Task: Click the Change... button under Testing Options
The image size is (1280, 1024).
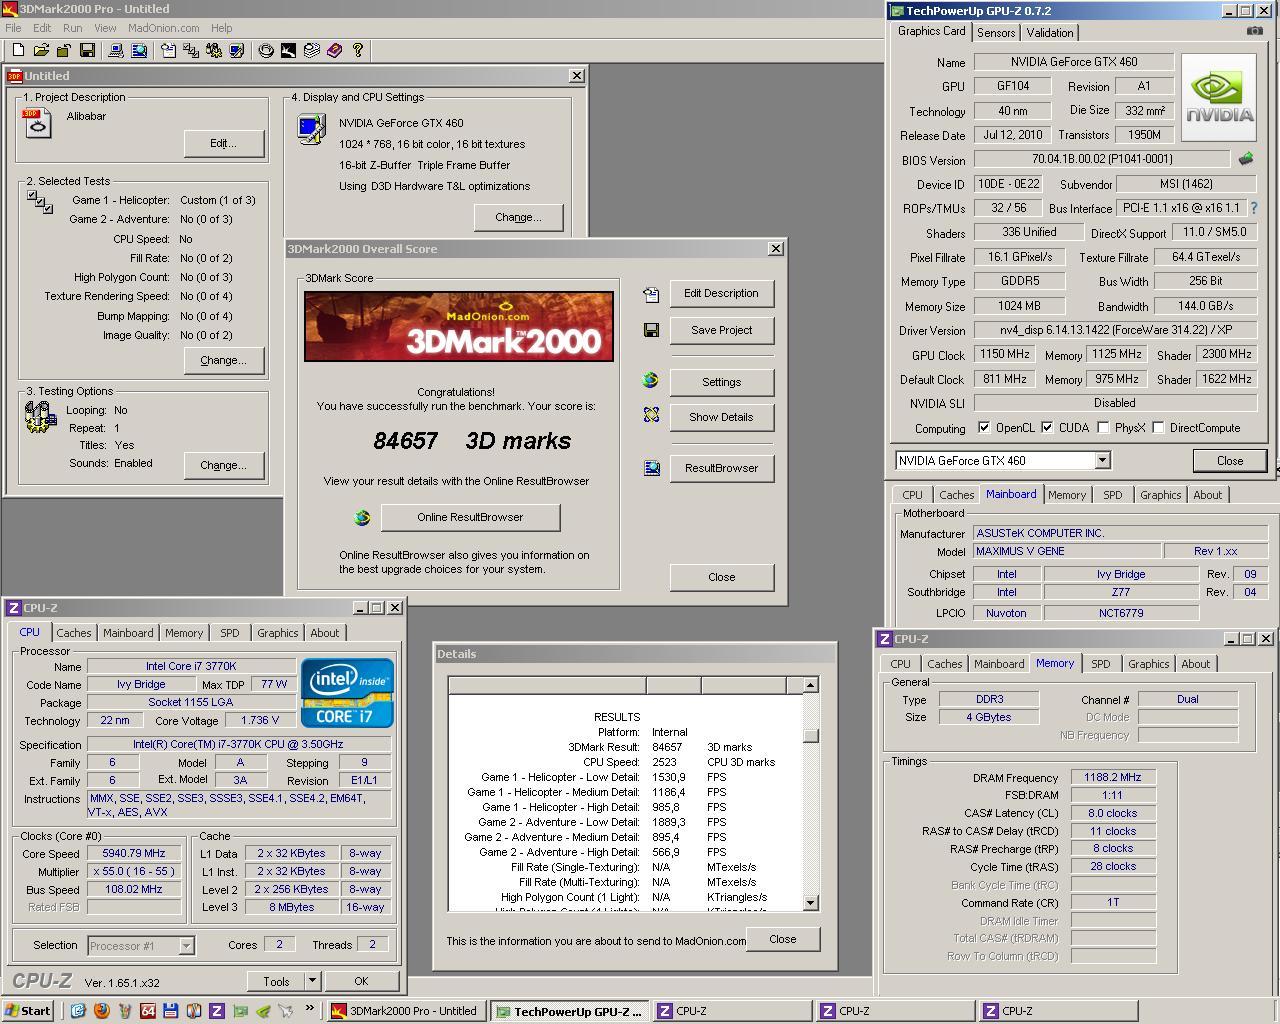Action: coord(223,465)
